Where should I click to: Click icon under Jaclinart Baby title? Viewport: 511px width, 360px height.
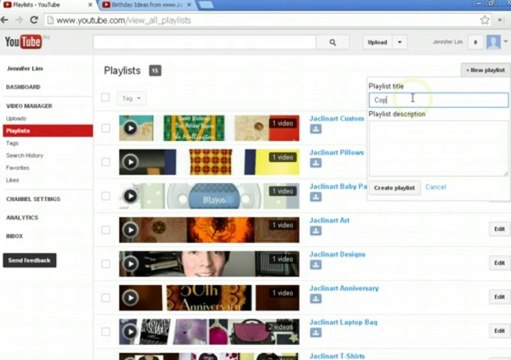(x=316, y=197)
